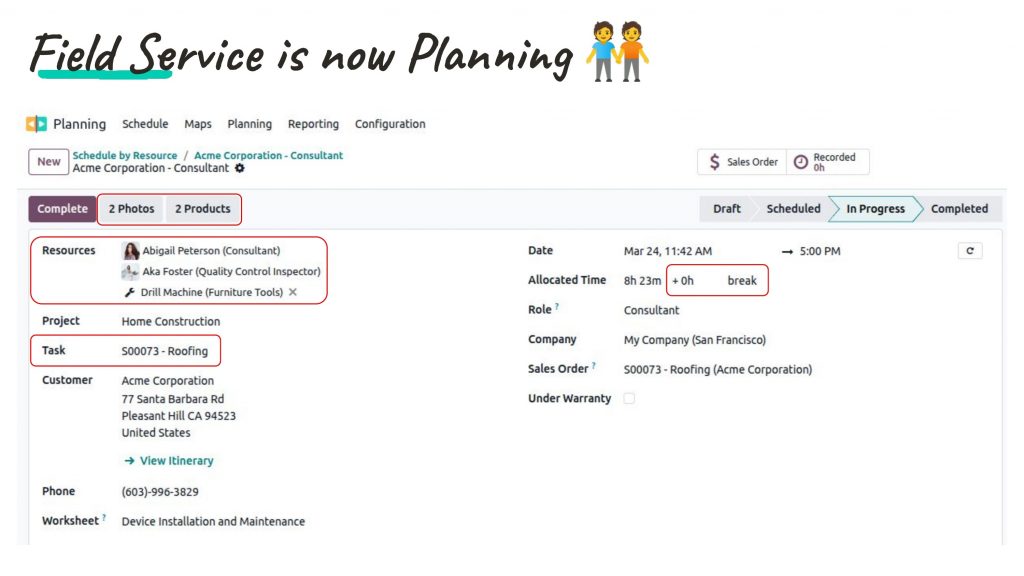Viewport: 1024px width, 576px height.
Task: Move the record back to Draft stage
Action: pos(726,208)
